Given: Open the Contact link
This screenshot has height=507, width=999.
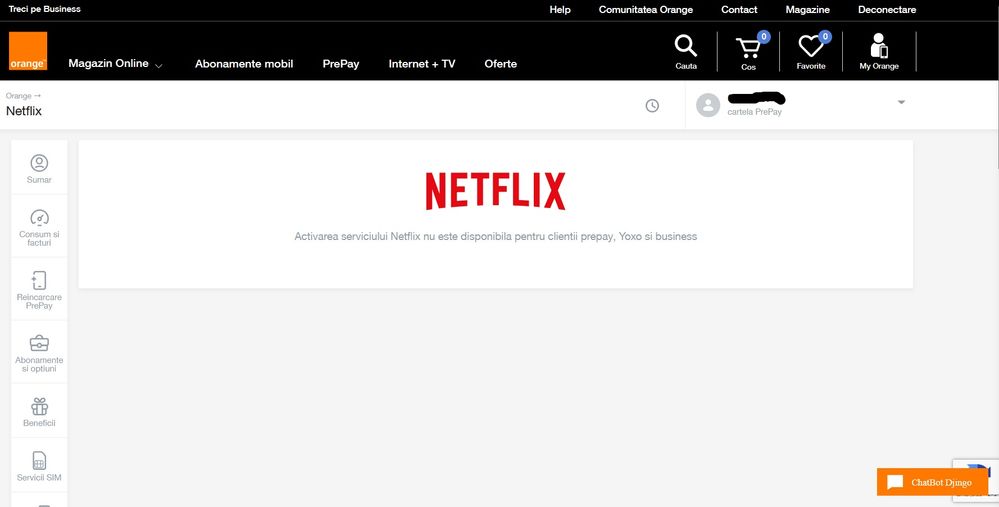Looking at the screenshot, I should click(739, 10).
